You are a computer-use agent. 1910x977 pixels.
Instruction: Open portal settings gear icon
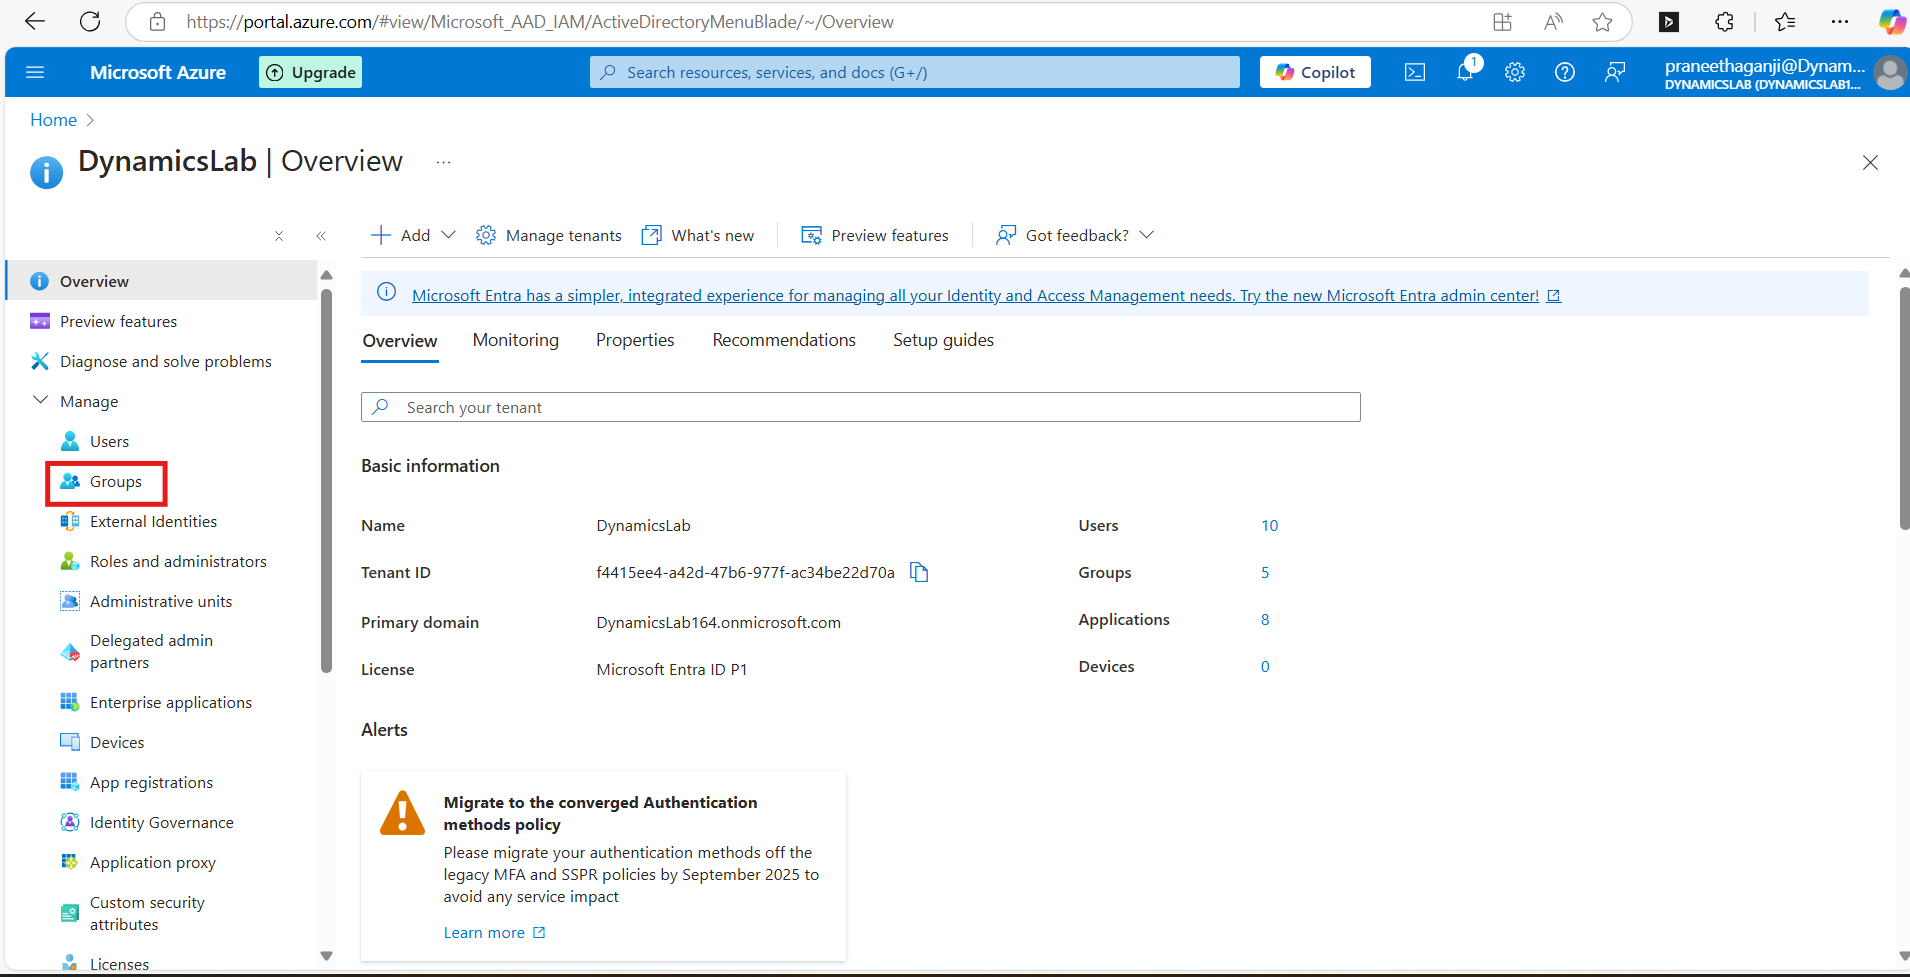pyautogui.click(x=1514, y=72)
